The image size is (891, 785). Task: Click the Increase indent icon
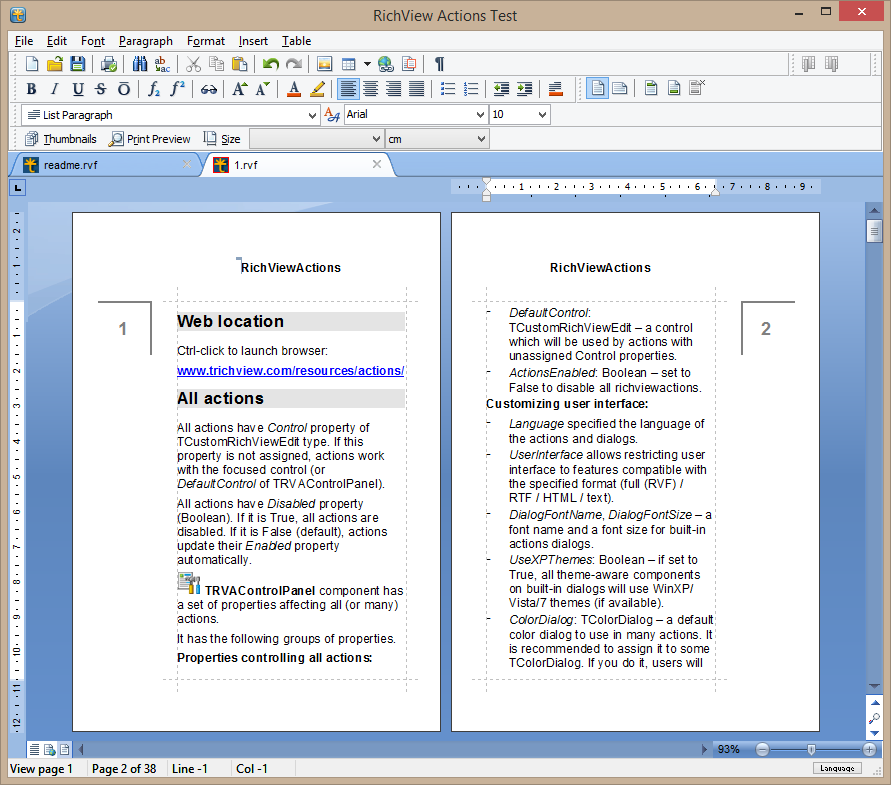(524, 89)
